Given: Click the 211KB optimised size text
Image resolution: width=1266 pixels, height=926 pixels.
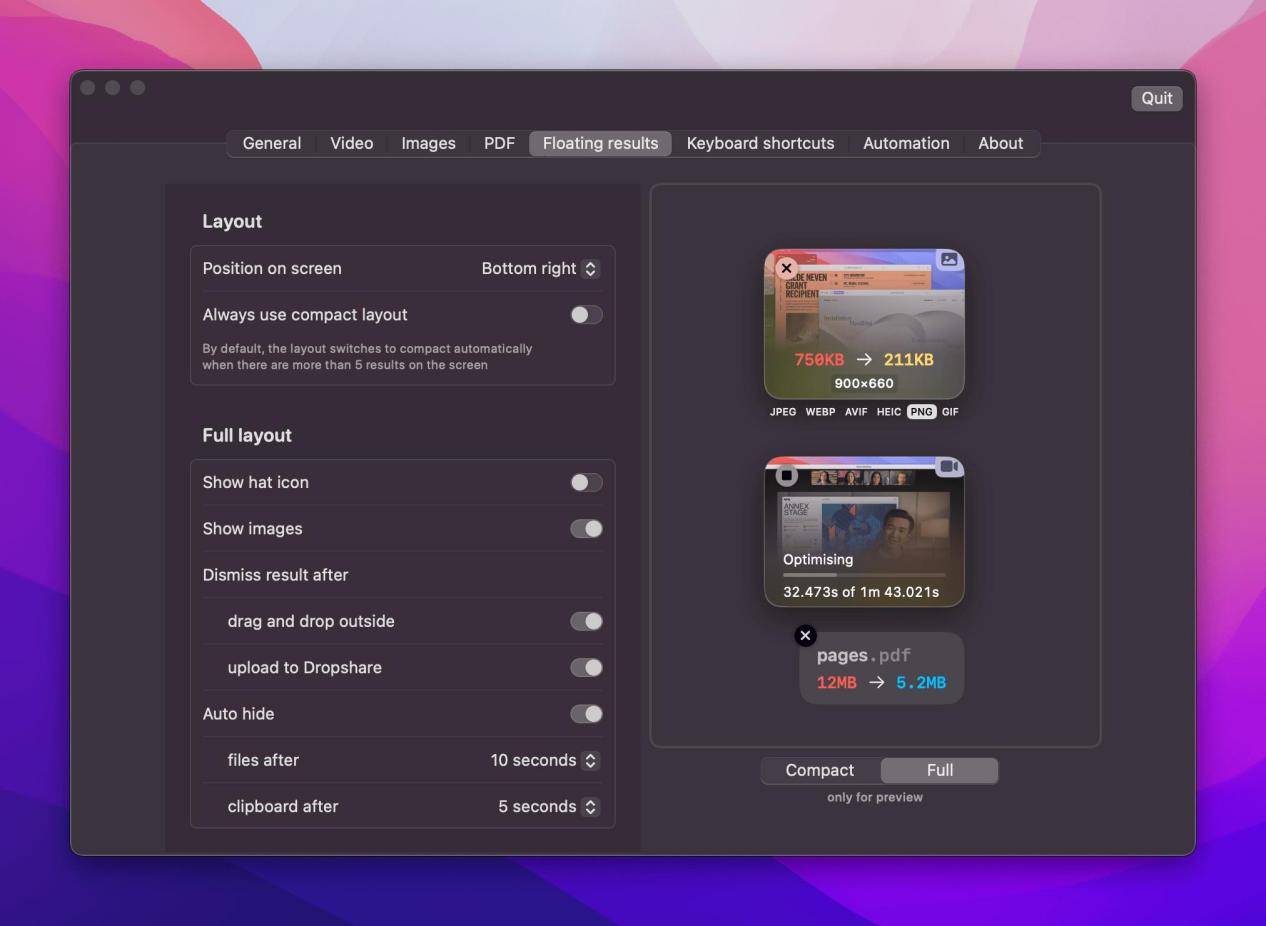Looking at the screenshot, I should tap(908, 360).
